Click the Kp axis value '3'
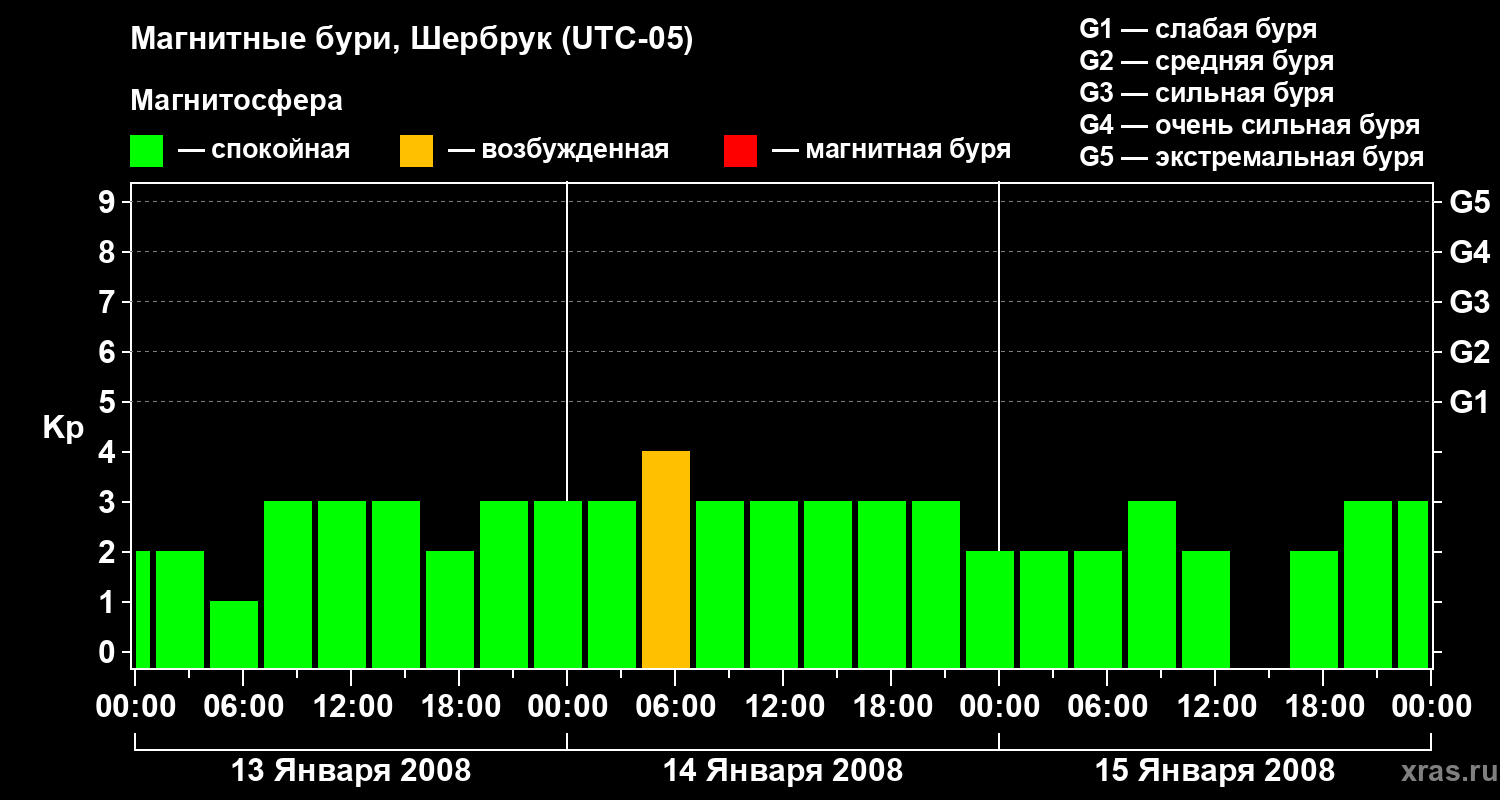This screenshot has height=800, width=1500. click(109, 502)
